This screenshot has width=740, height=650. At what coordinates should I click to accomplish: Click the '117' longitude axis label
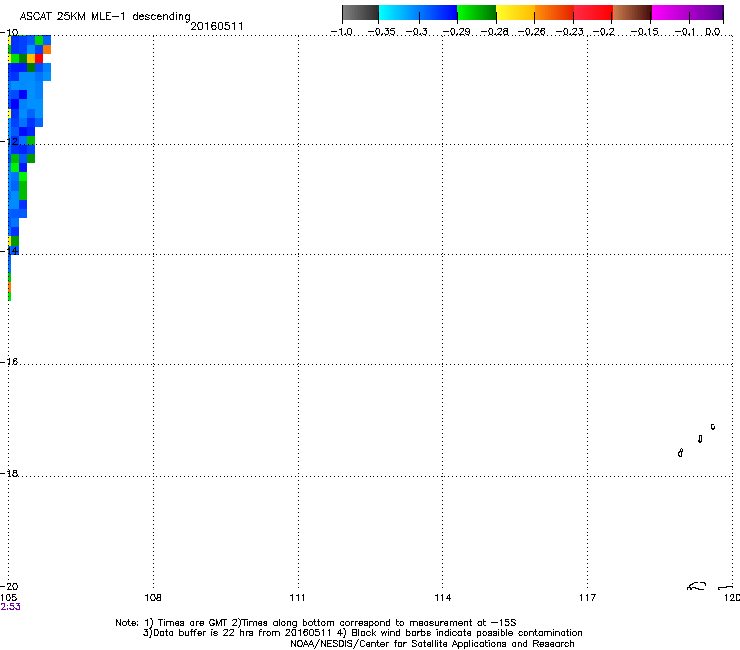(588, 598)
